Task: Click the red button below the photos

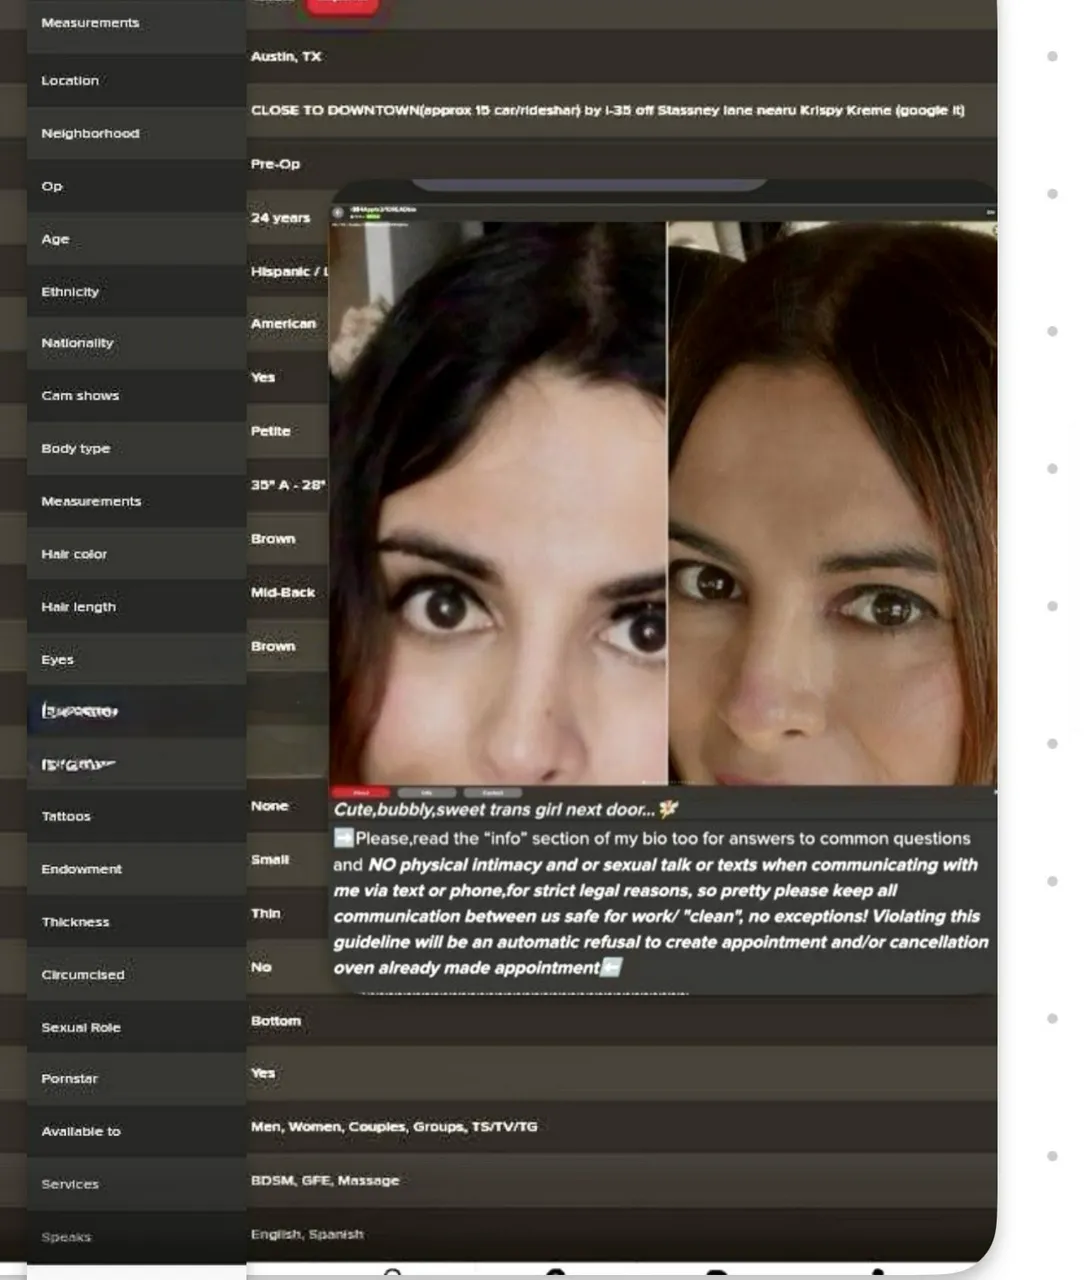Action: pyautogui.click(x=360, y=792)
